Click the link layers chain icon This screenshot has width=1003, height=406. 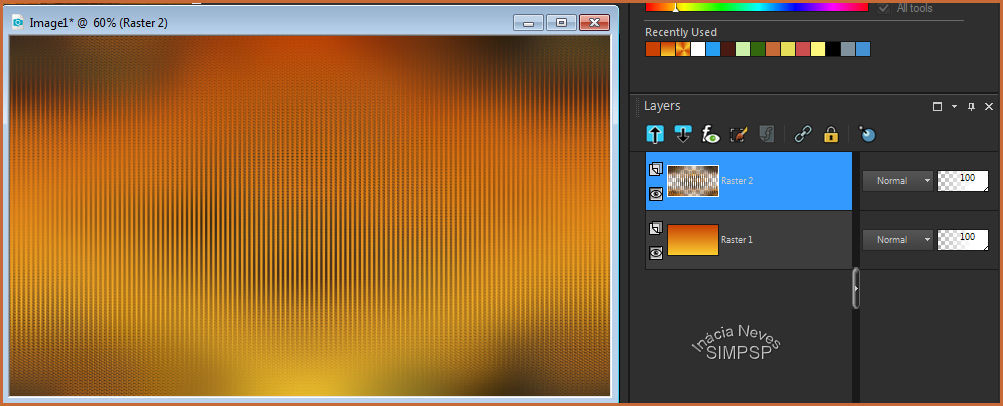coord(802,134)
